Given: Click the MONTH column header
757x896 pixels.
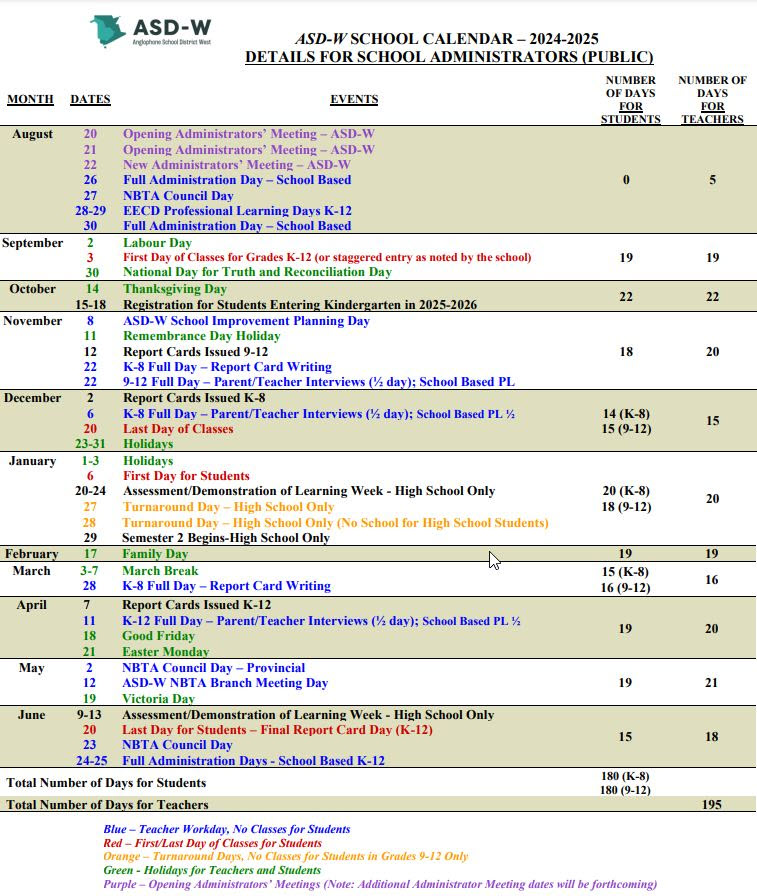Looking at the screenshot, I should 30,99.
